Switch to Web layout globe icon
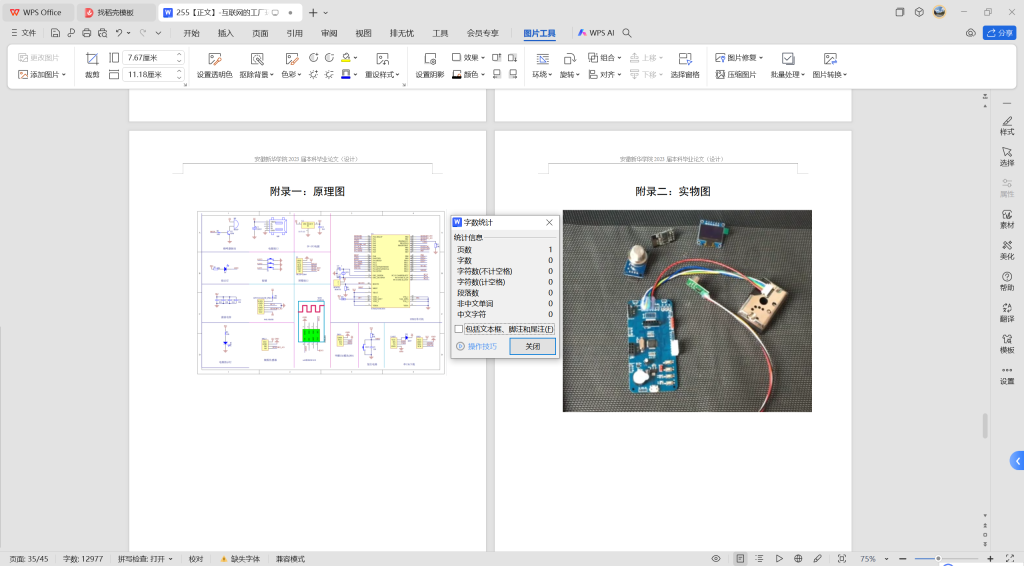The width and height of the screenshot is (1024, 566). point(798,559)
